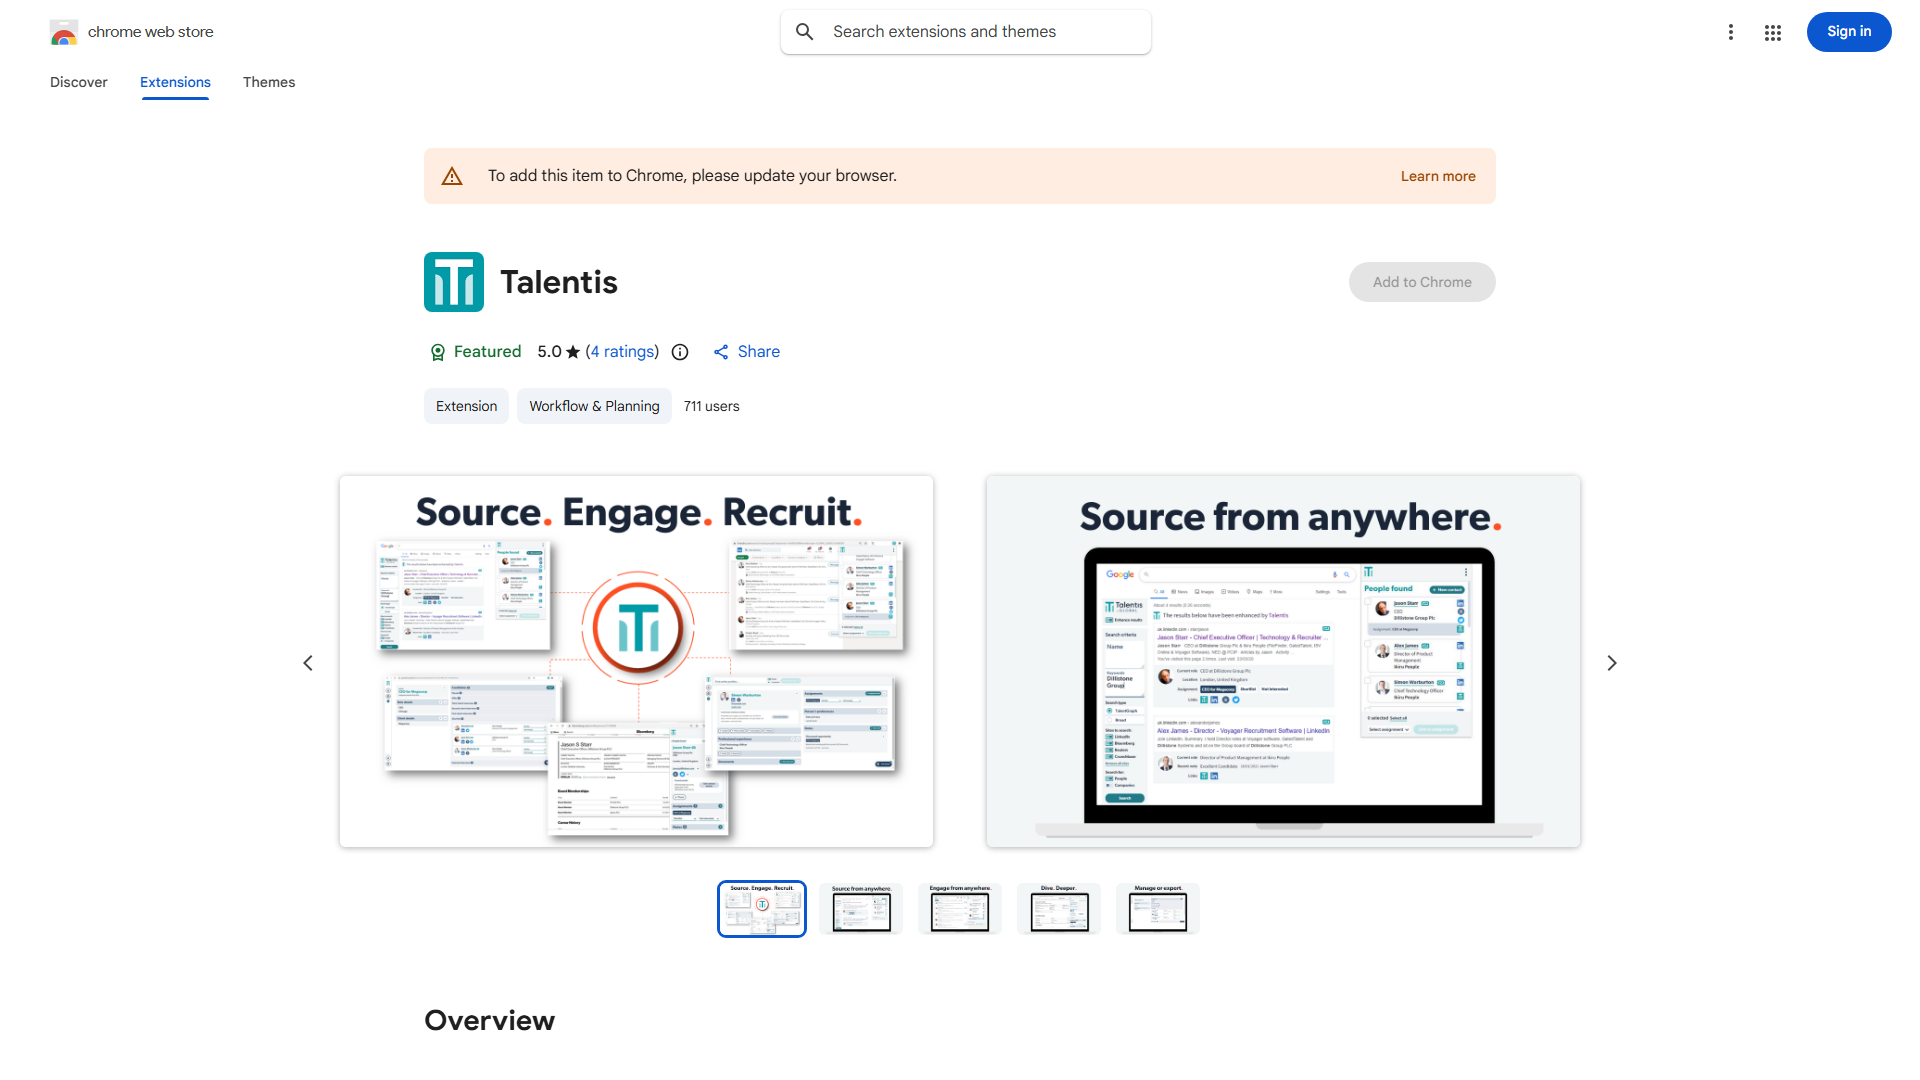Click the Featured badge icon
Image resolution: width=1920 pixels, height=1080 pixels.
click(438, 352)
